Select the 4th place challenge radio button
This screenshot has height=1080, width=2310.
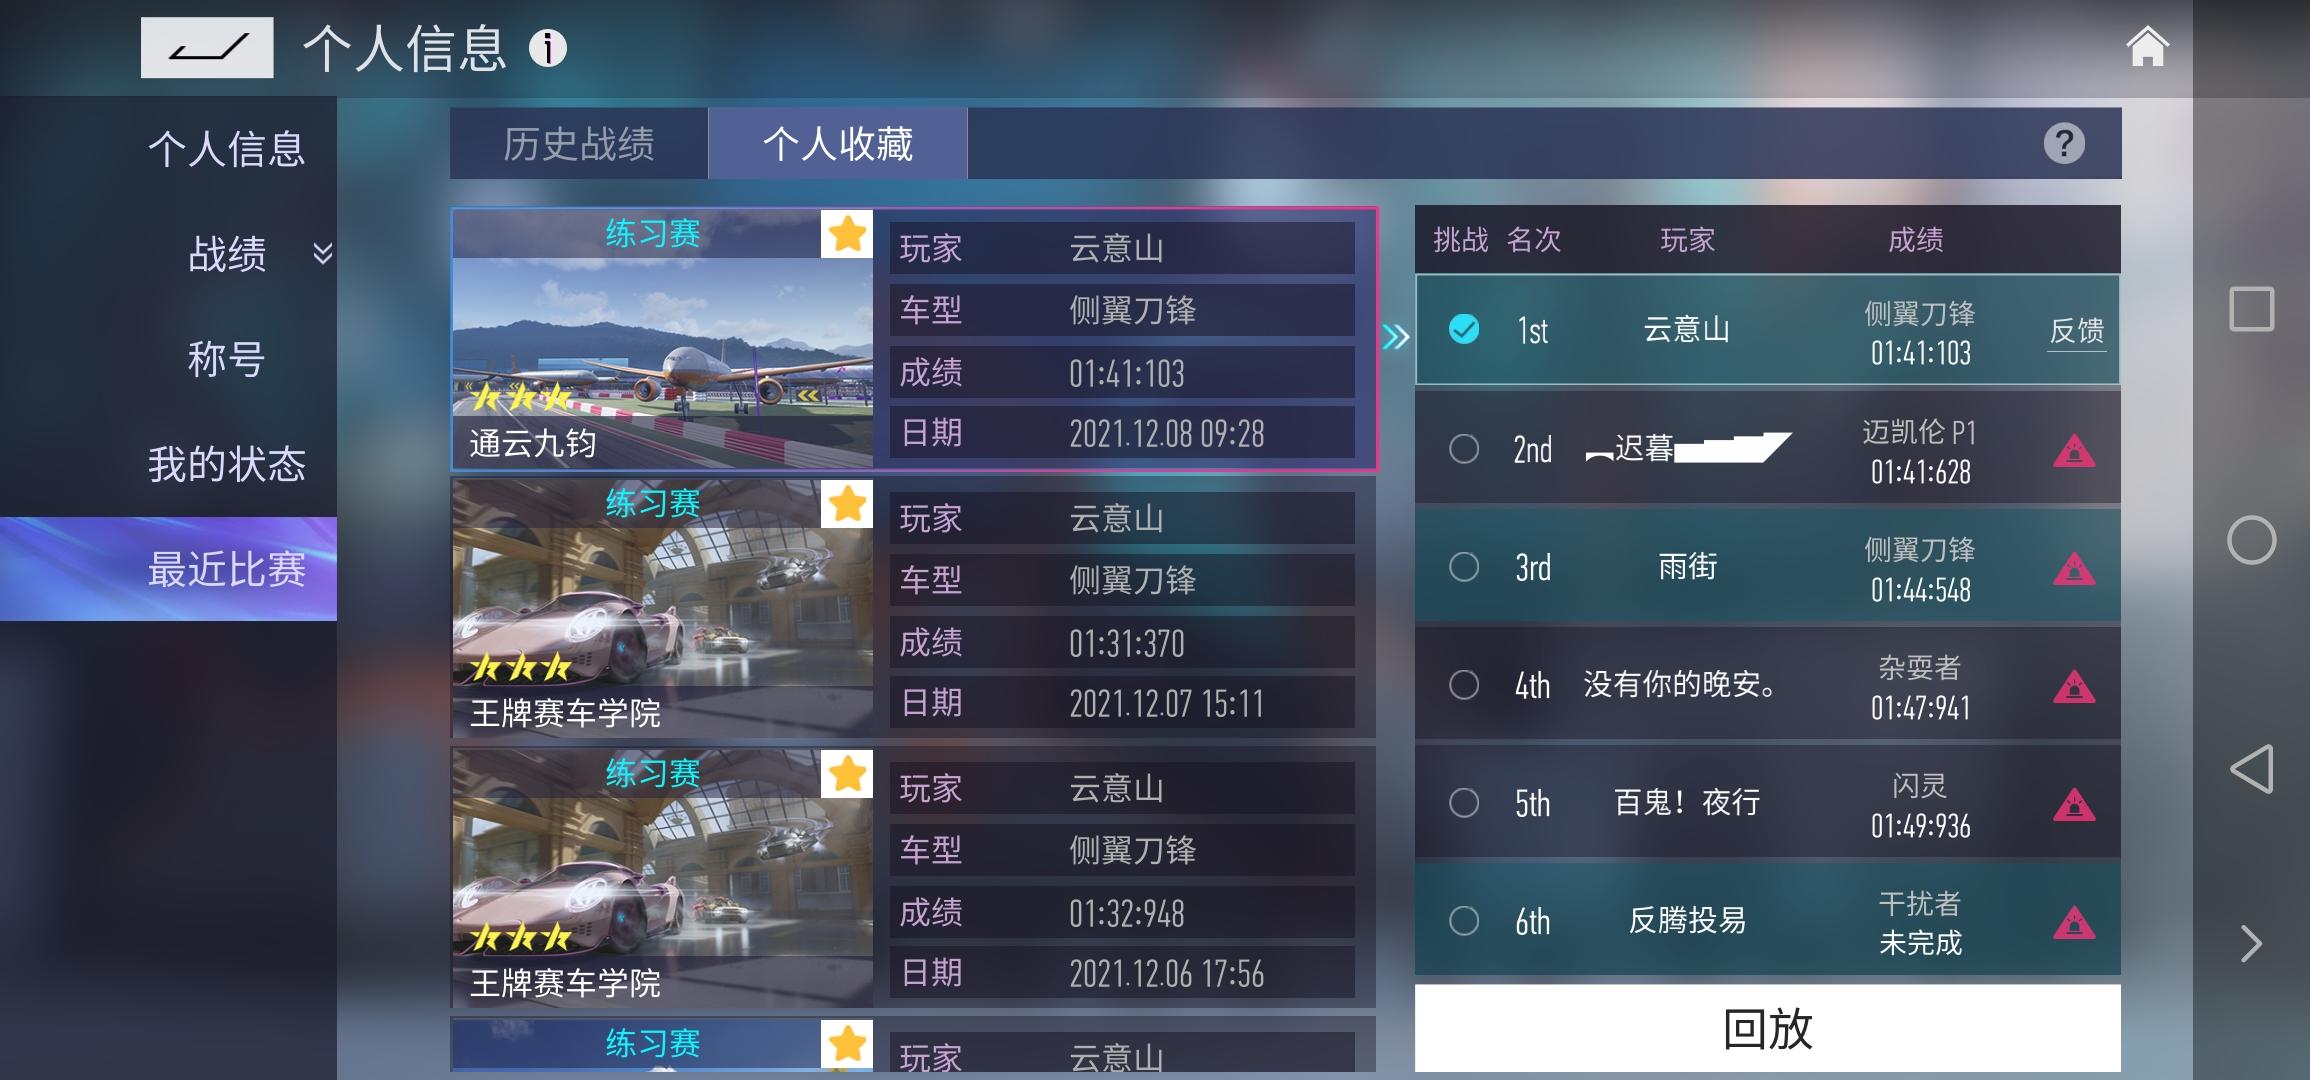coord(1464,685)
